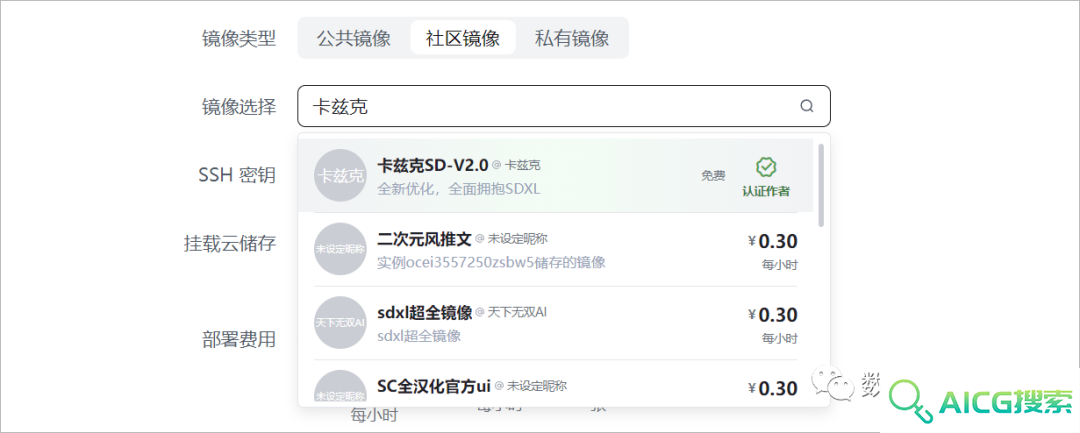Viewport: 1080px width, 433px height.
Task: Switch to 私有镜像 tab
Action: 572,38
